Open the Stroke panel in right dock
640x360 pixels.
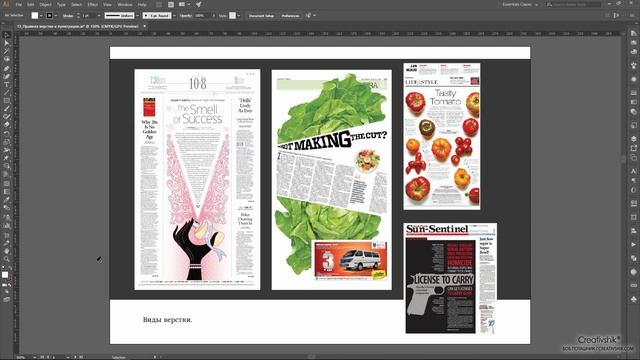[633, 93]
